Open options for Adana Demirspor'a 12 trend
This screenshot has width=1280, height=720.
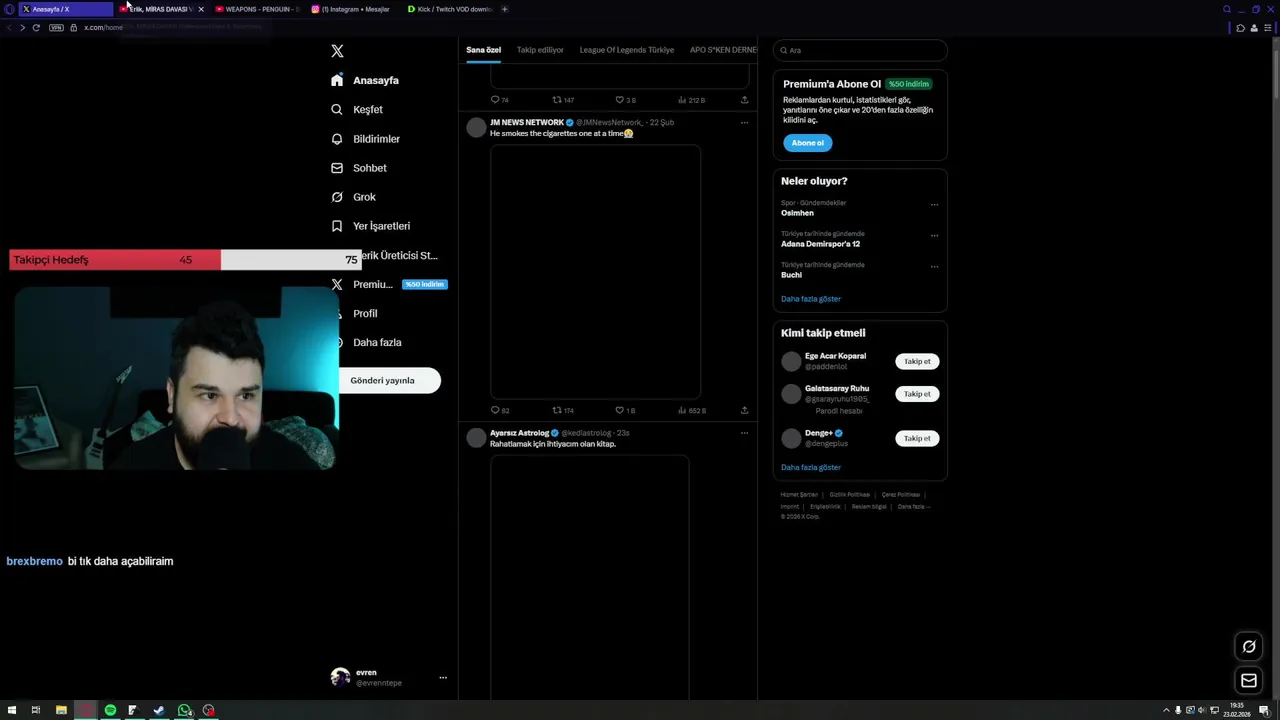click(x=934, y=235)
